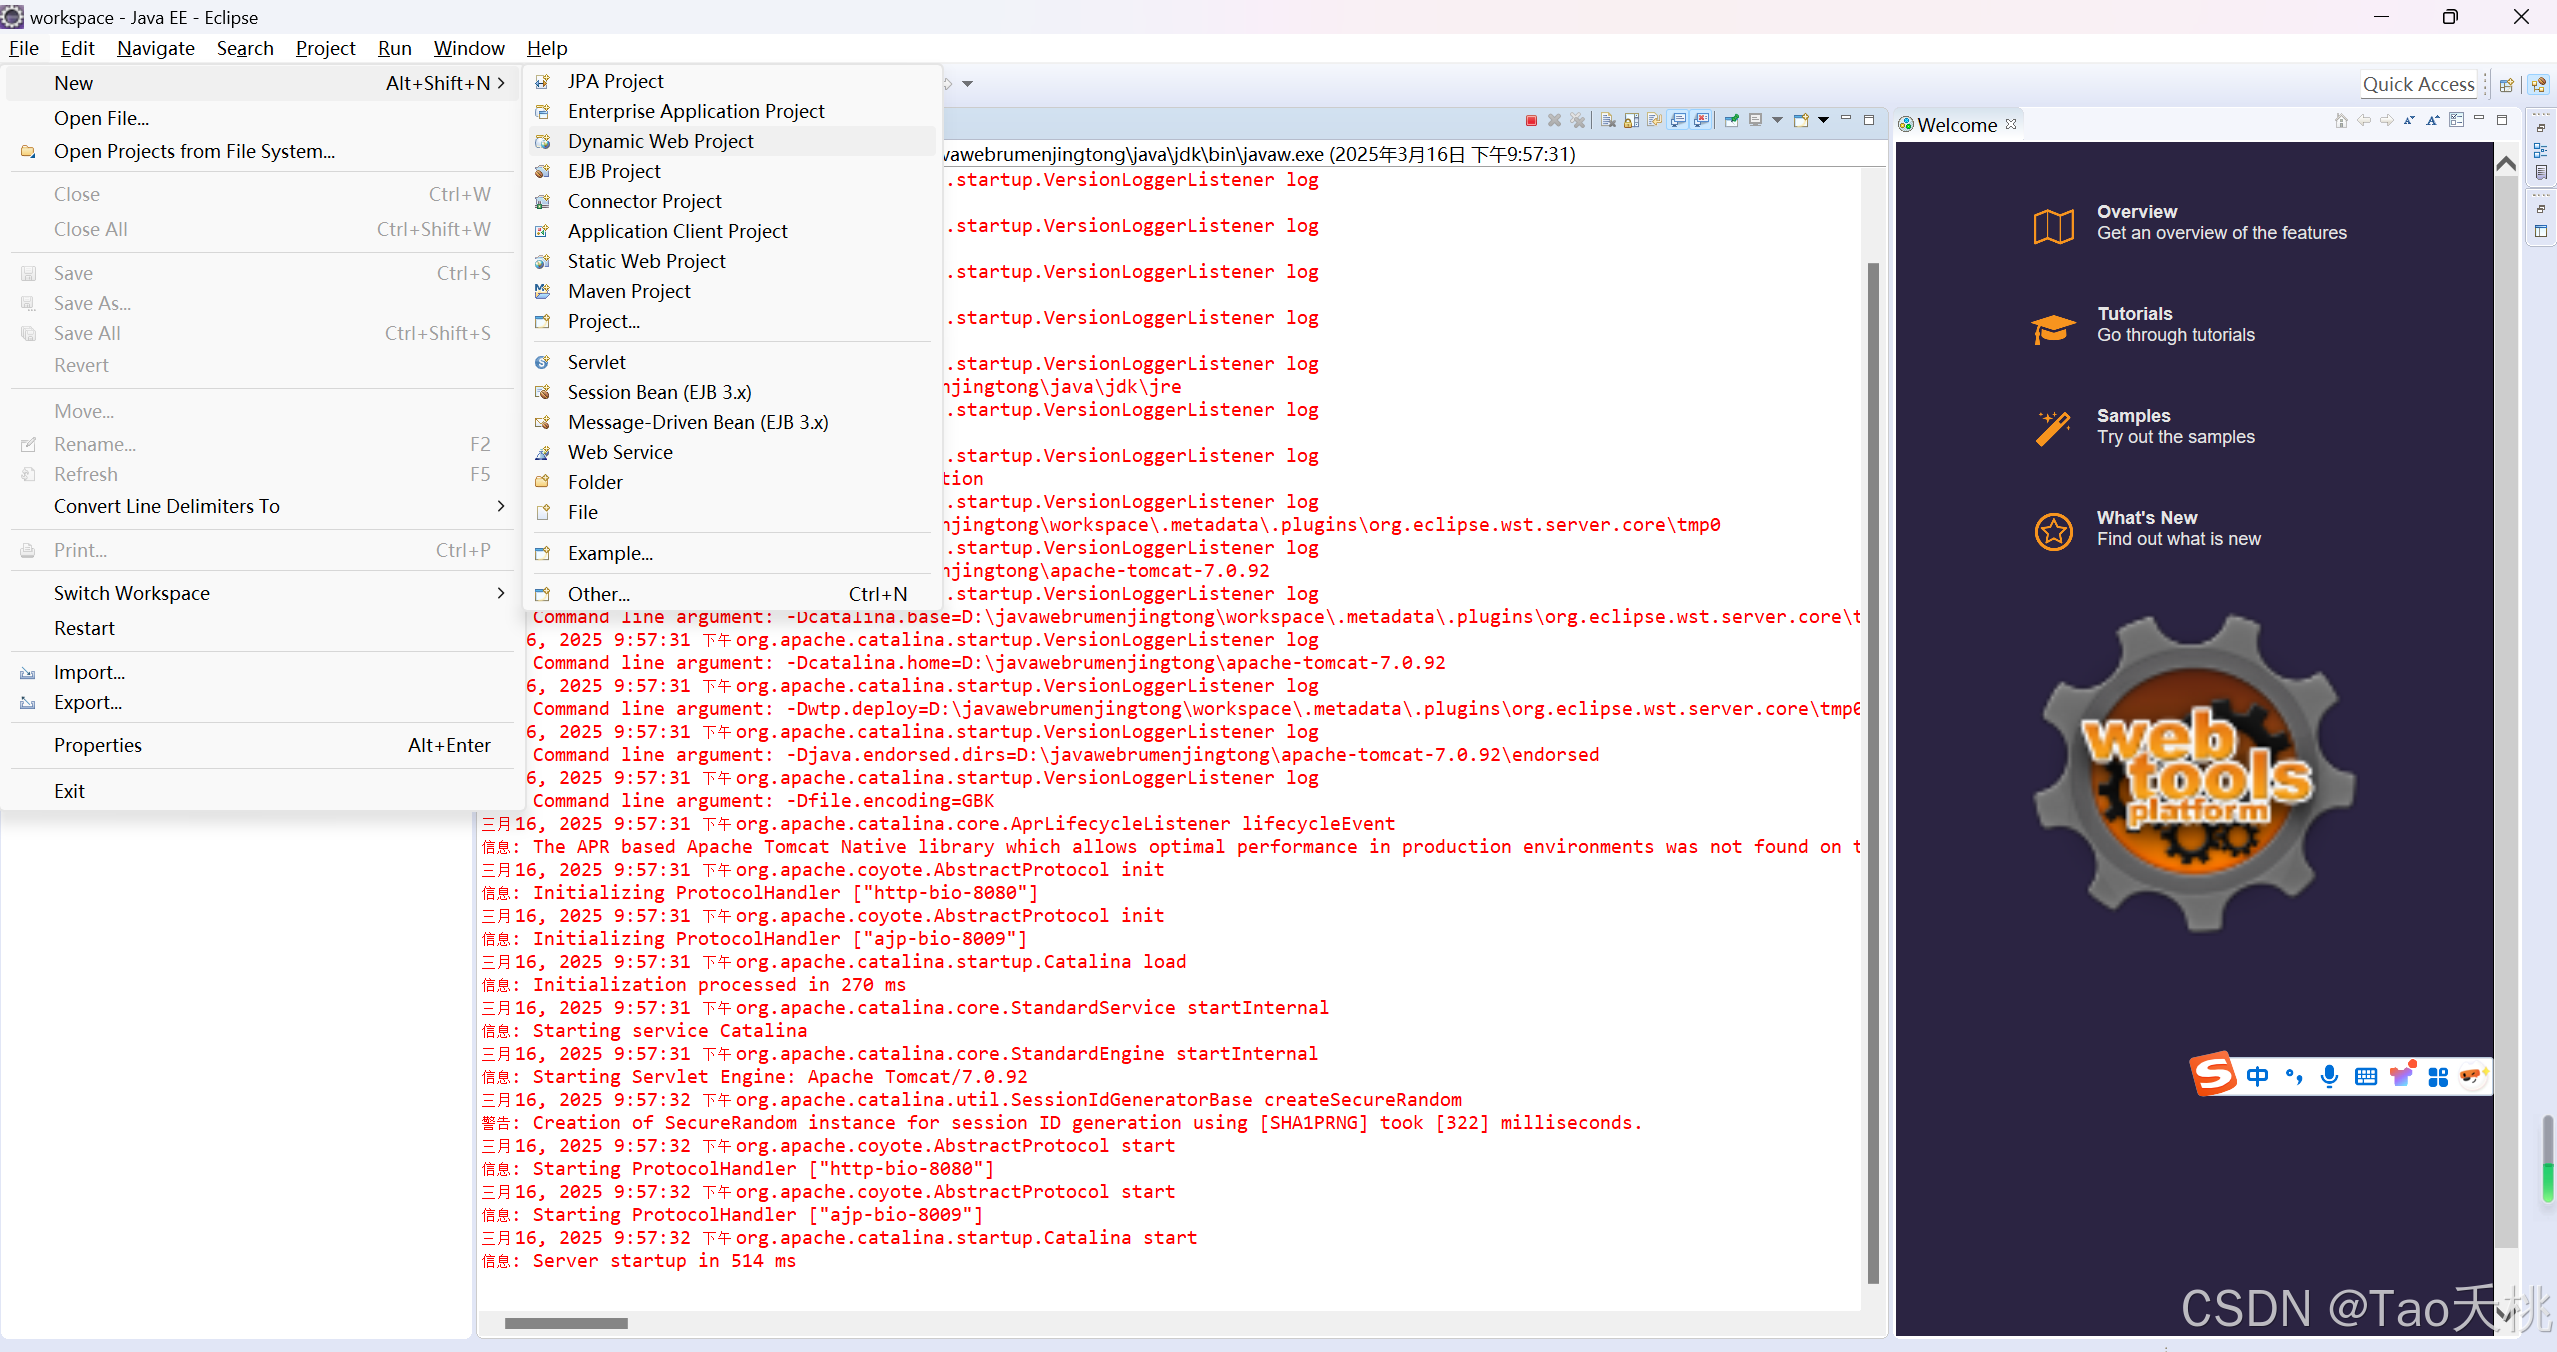Open the Window menu
This screenshot has width=2557, height=1352.
[x=468, y=48]
